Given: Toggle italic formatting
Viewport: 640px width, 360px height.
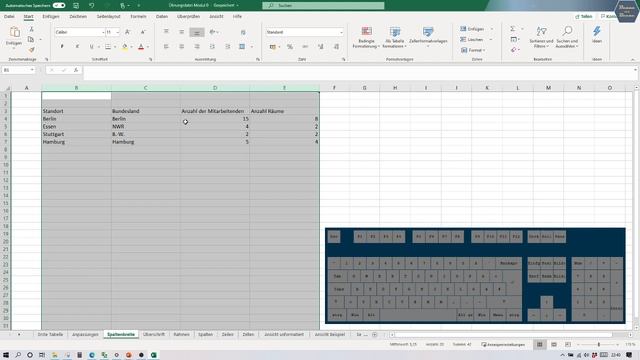Looking at the screenshot, I should (x=77, y=47).
